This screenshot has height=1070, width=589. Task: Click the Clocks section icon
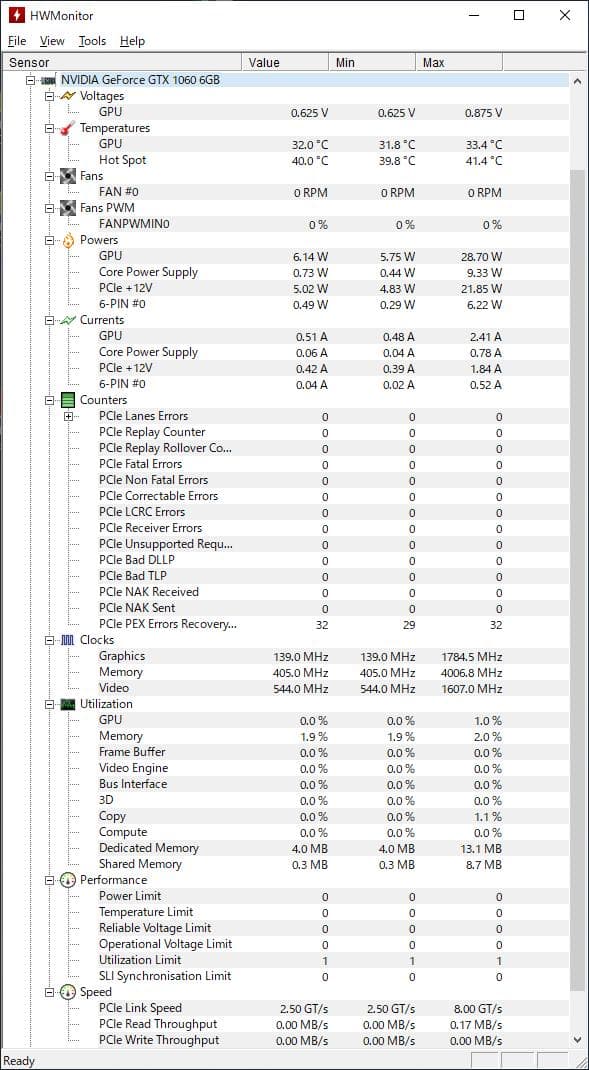click(x=68, y=640)
